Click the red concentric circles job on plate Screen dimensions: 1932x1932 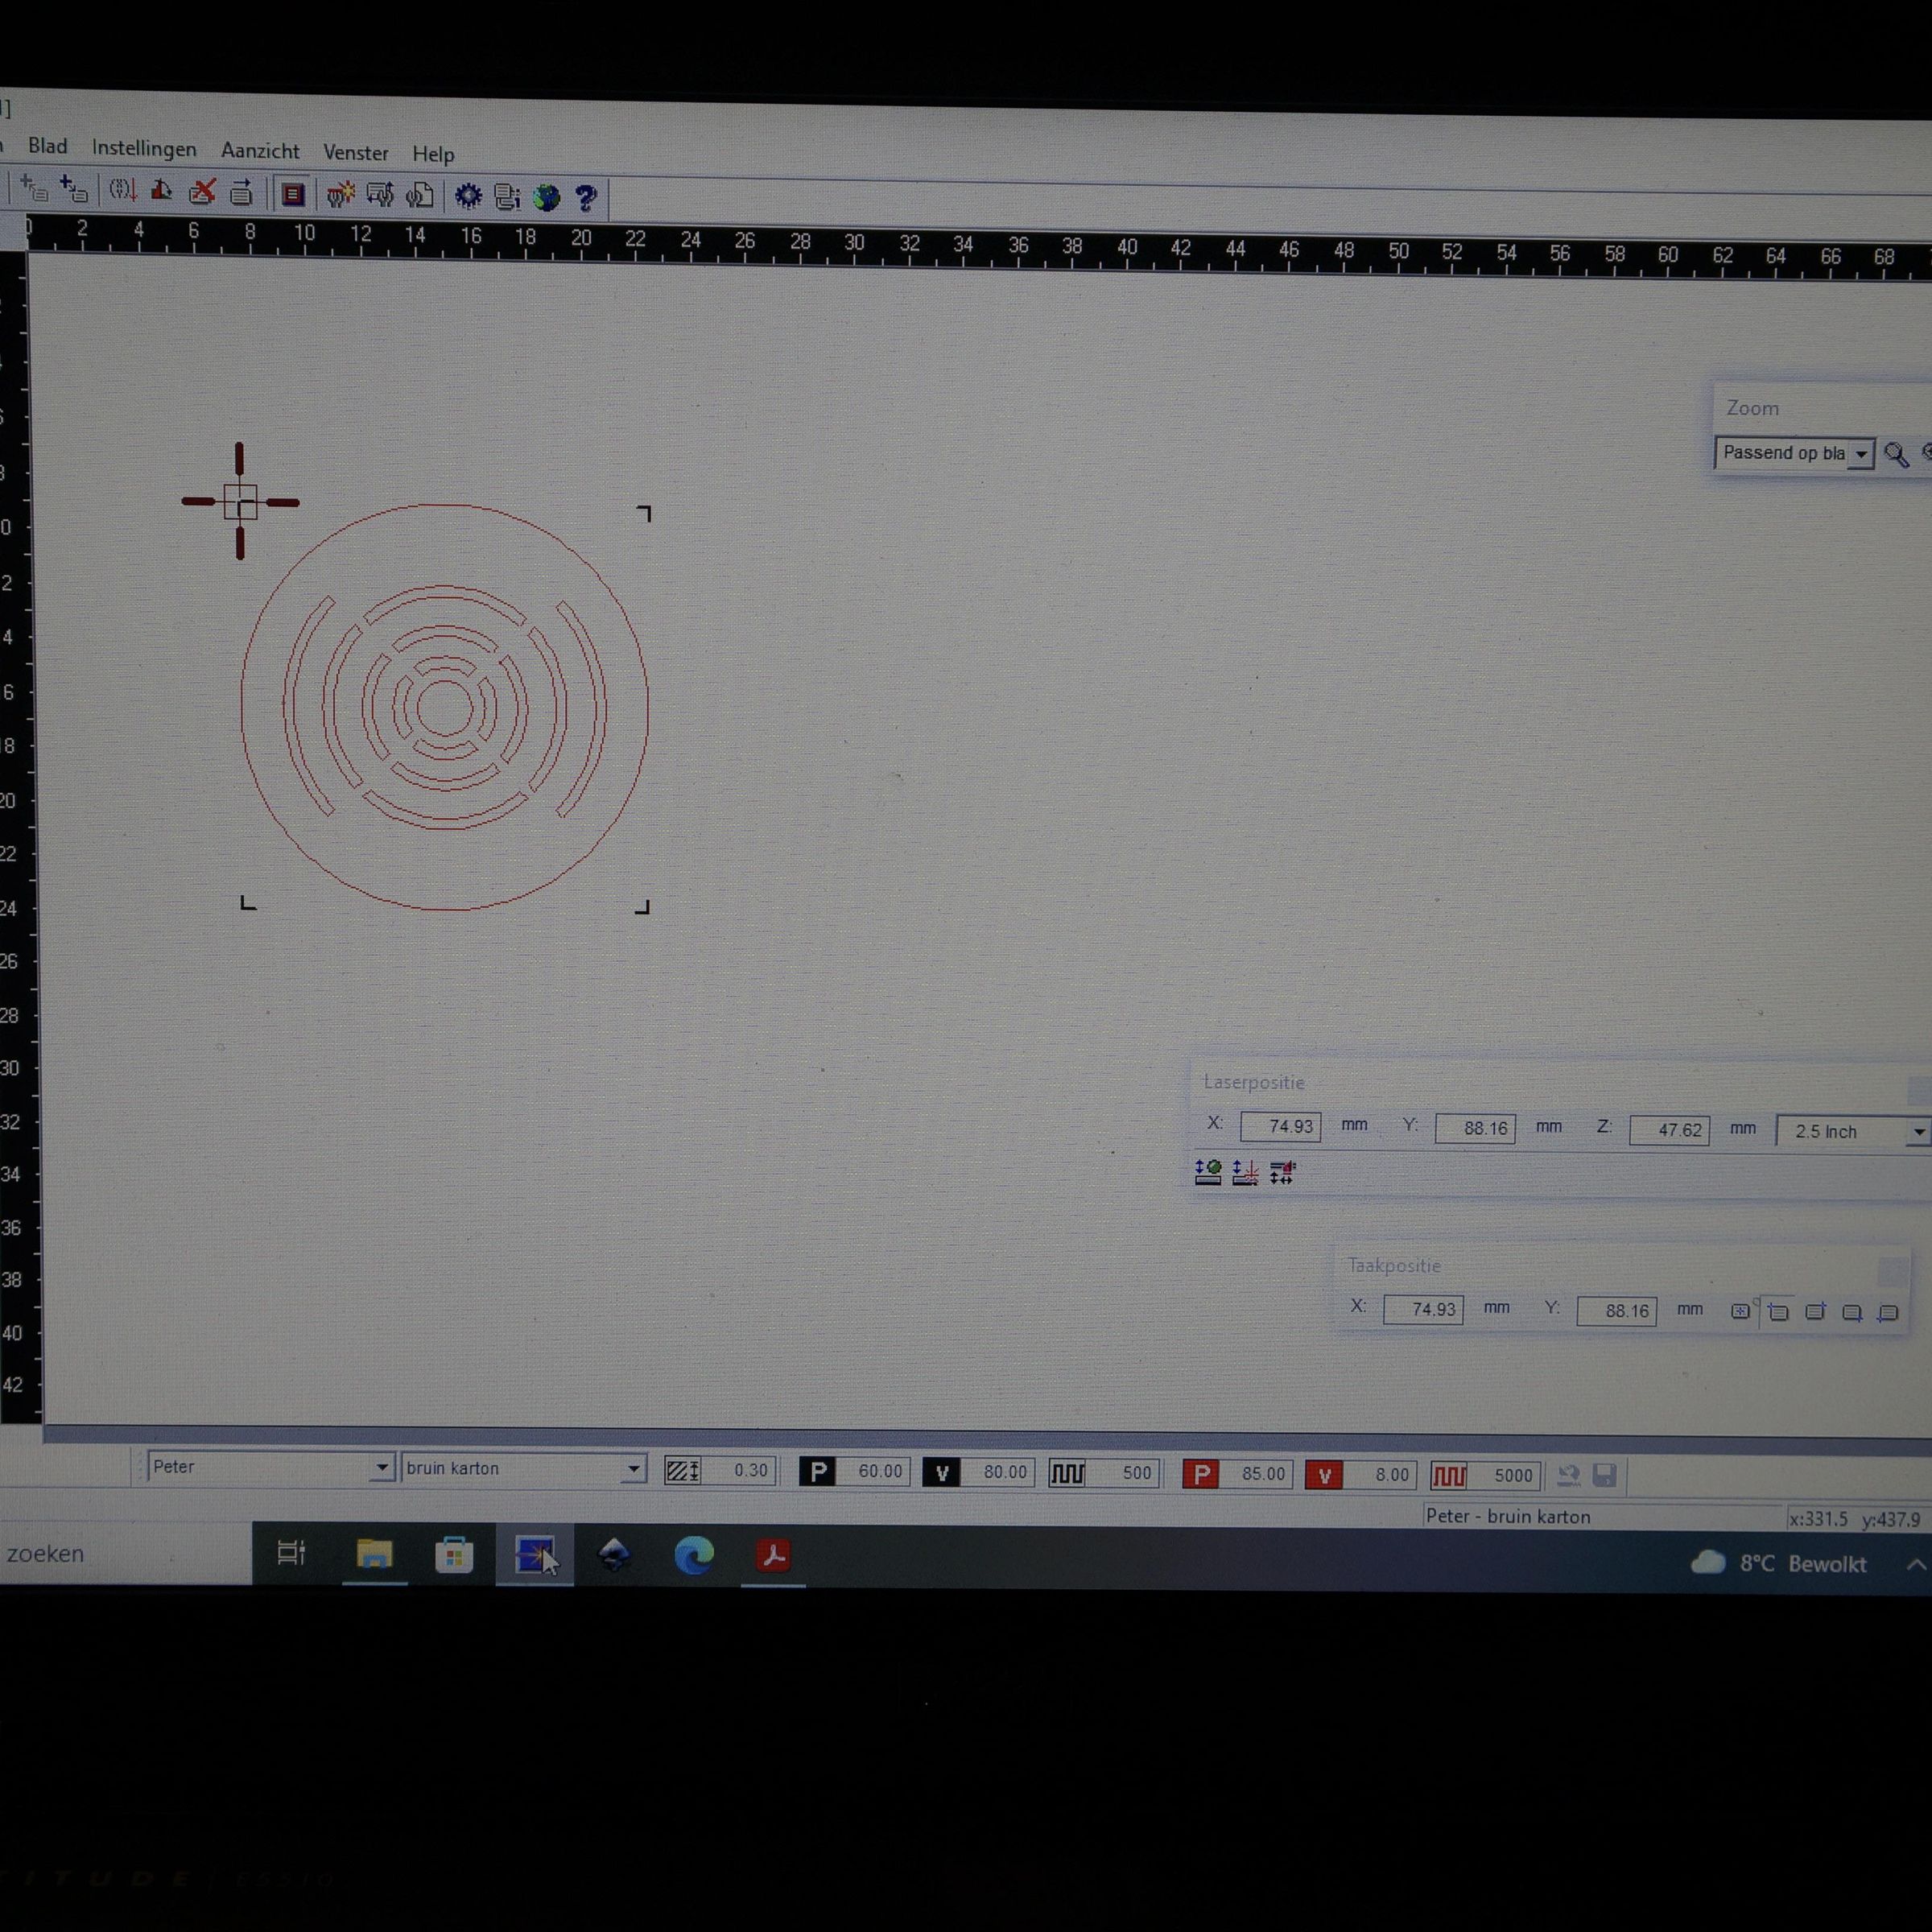[445, 707]
